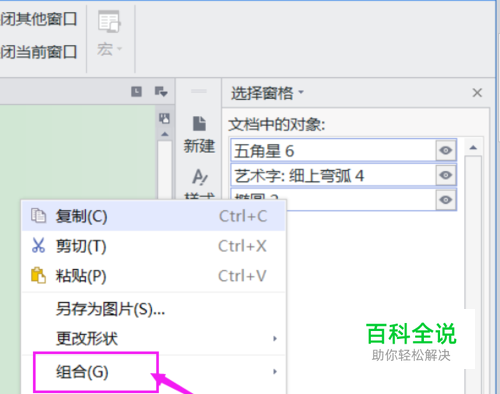Choose 粘贴(P) from context menu

(x=154, y=276)
